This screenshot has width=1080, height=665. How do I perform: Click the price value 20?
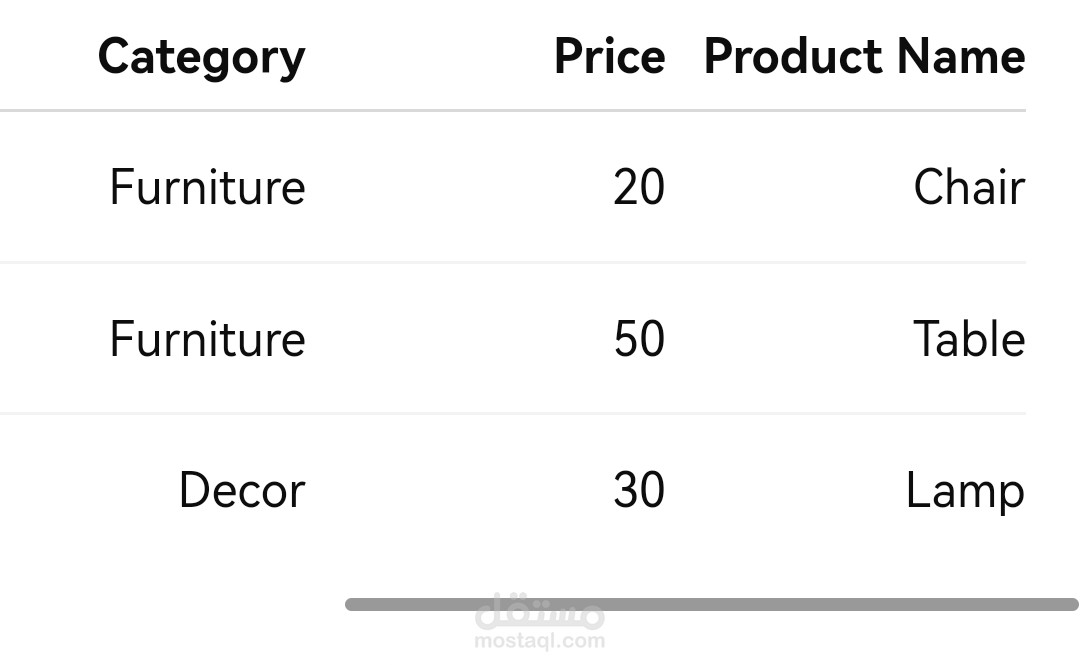639,188
